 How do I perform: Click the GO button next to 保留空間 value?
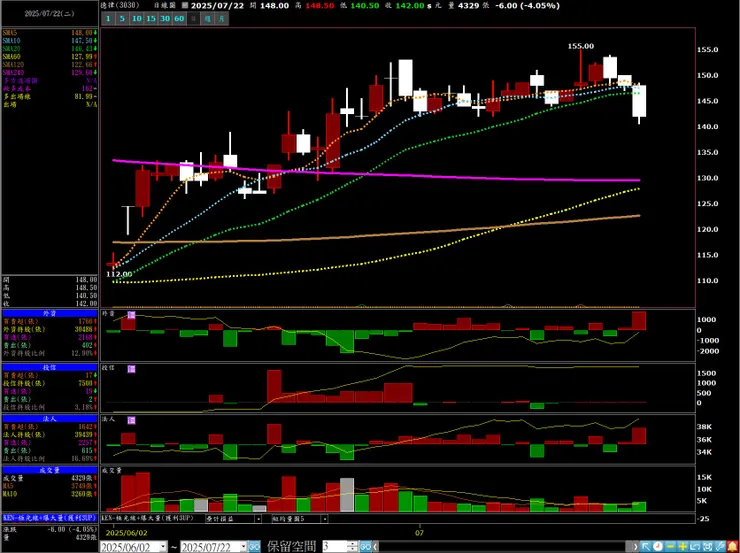click(365, 547)
